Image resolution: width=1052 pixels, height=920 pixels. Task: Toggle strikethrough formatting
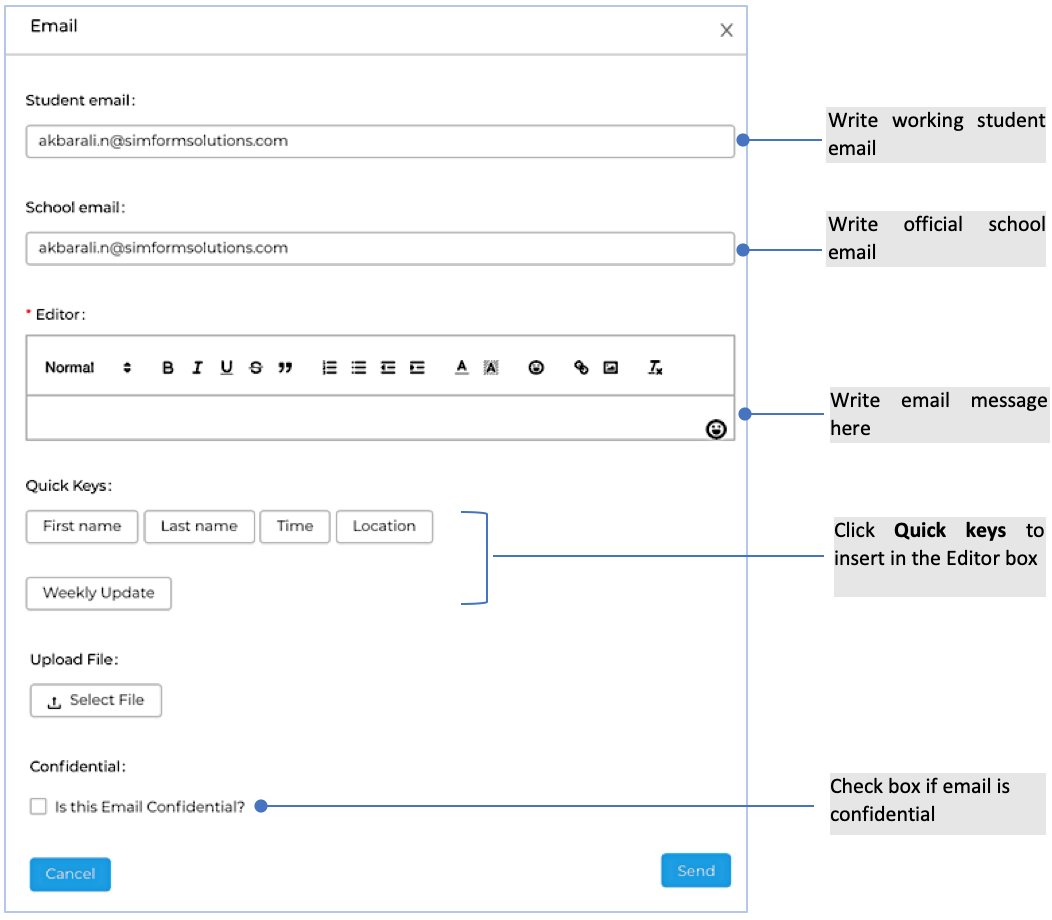click(x=256, y=368)
